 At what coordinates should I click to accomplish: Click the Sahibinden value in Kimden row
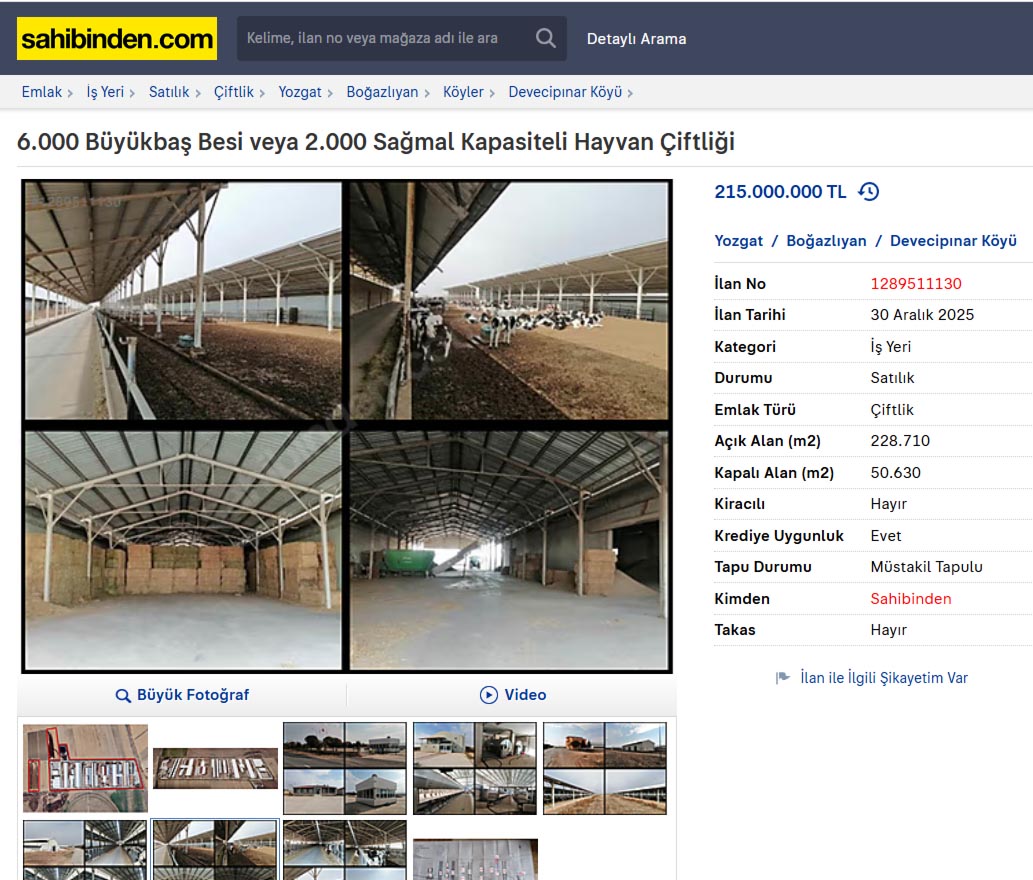[x=910, y=599]
